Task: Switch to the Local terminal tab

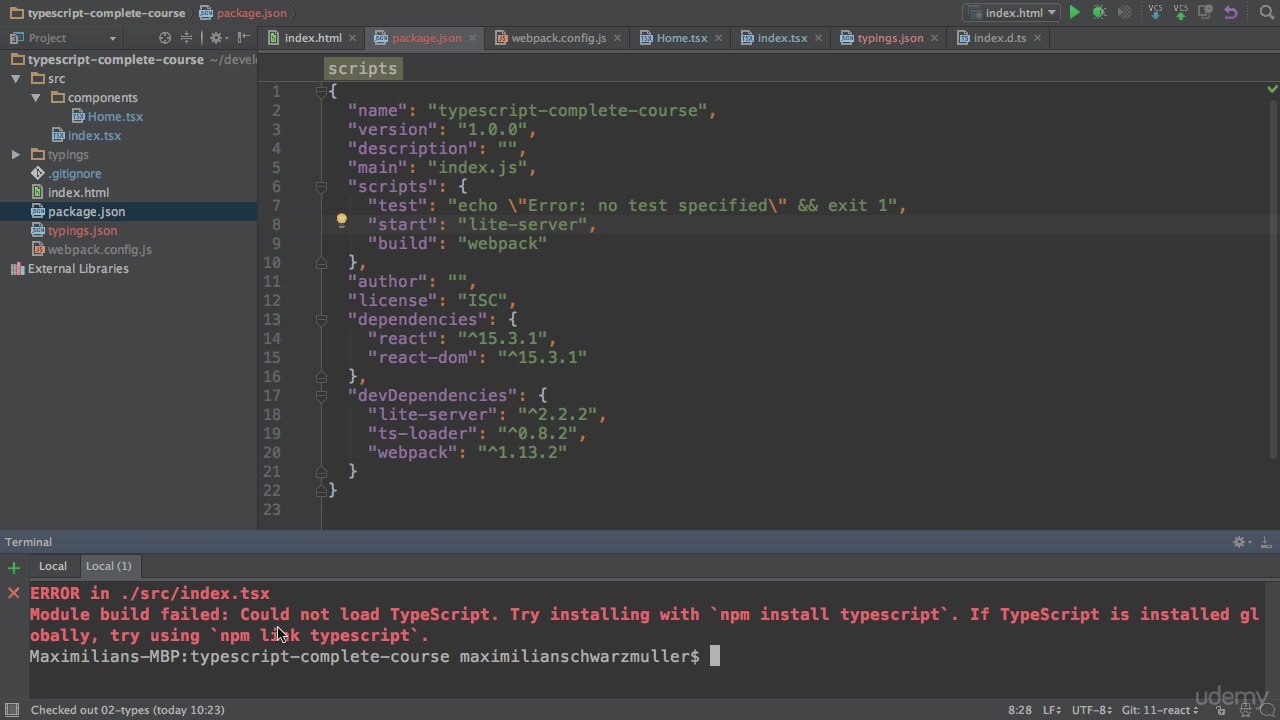Action: [x=53, y=566]
